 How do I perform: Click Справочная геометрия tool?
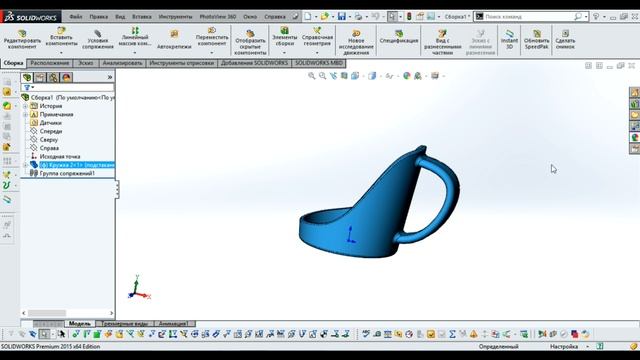(317, 37)
